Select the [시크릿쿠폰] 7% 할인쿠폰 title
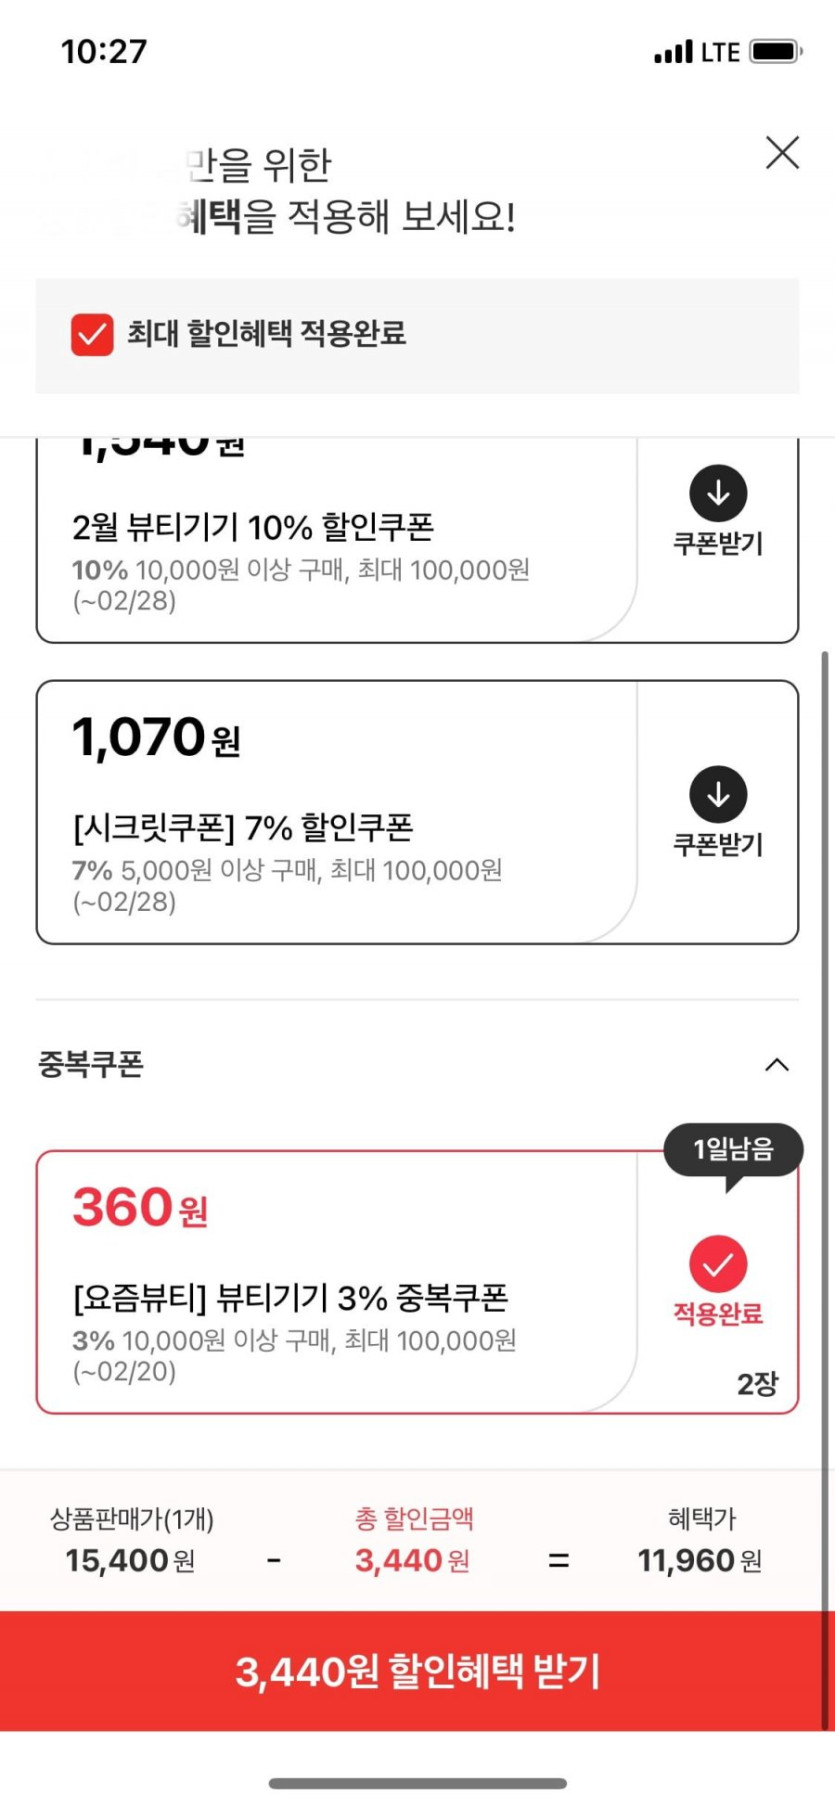Image resolution: width=835 pixels, height=1807 pixels. point(243,828)
